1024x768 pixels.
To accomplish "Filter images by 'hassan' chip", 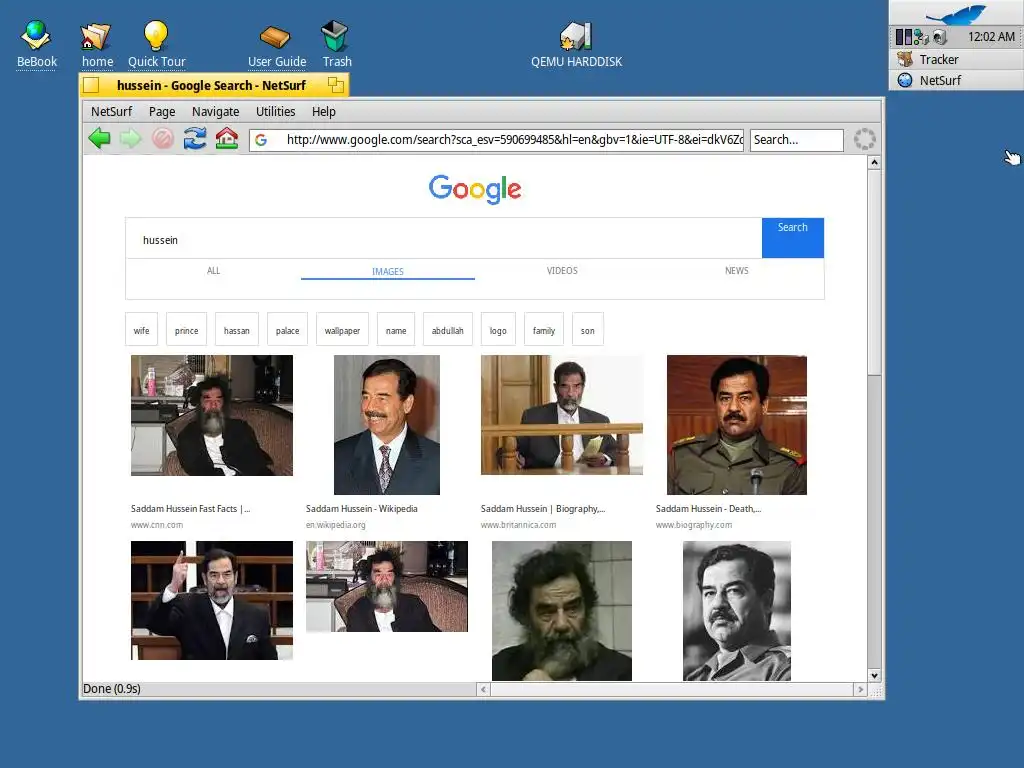I will 236,328.
